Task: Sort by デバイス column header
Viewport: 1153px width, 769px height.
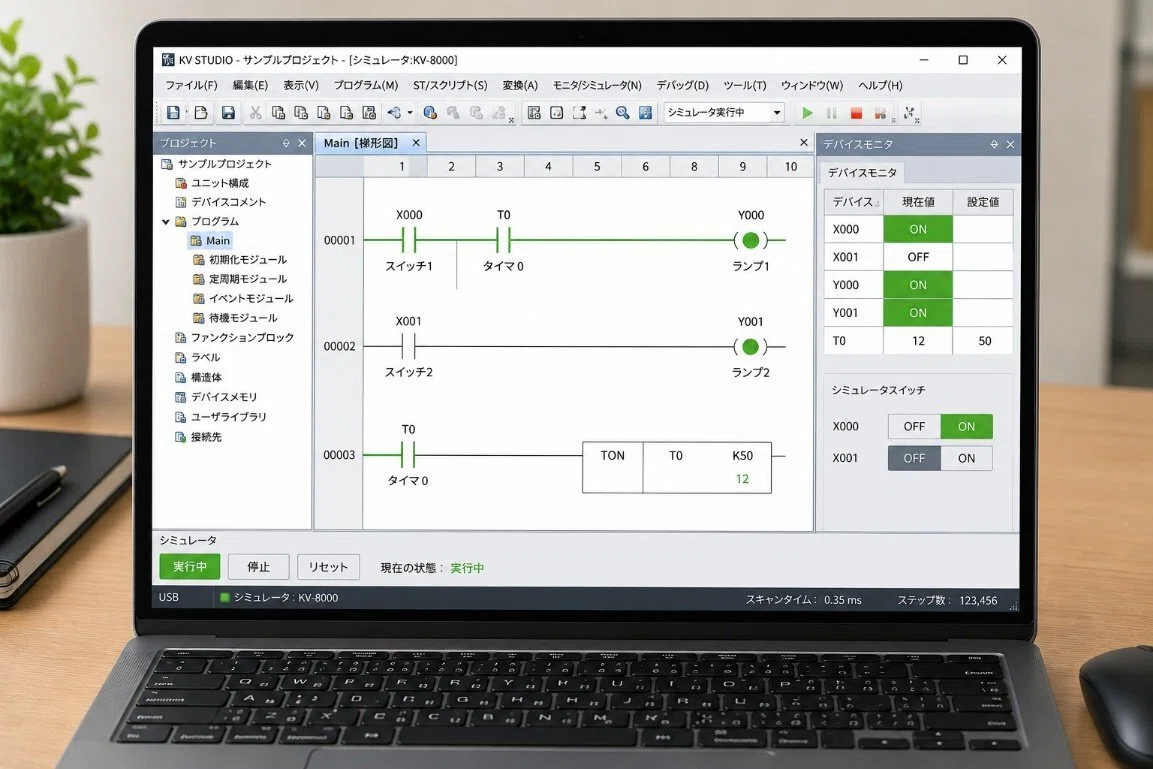Action: pyautogui.click(x=853, y=201)
